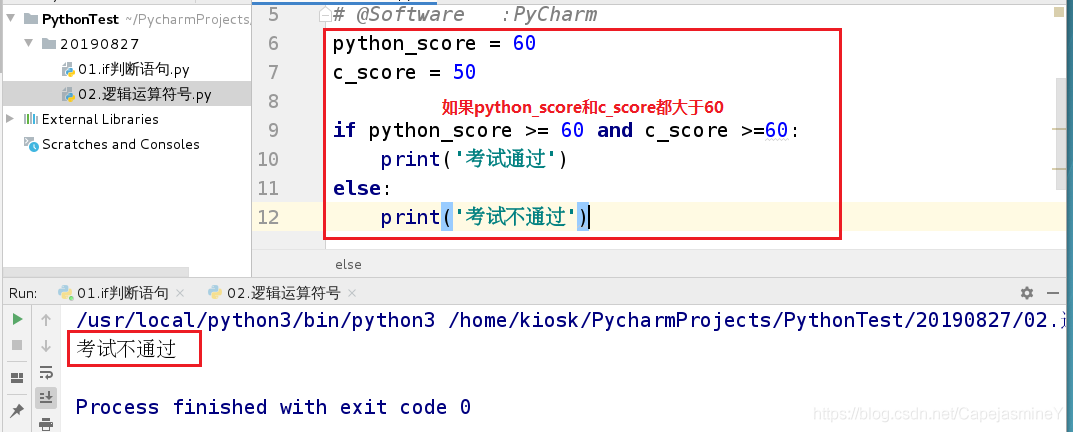
Task: Click the # @Software :PyCharm comment
Action: tap(465, 14)
